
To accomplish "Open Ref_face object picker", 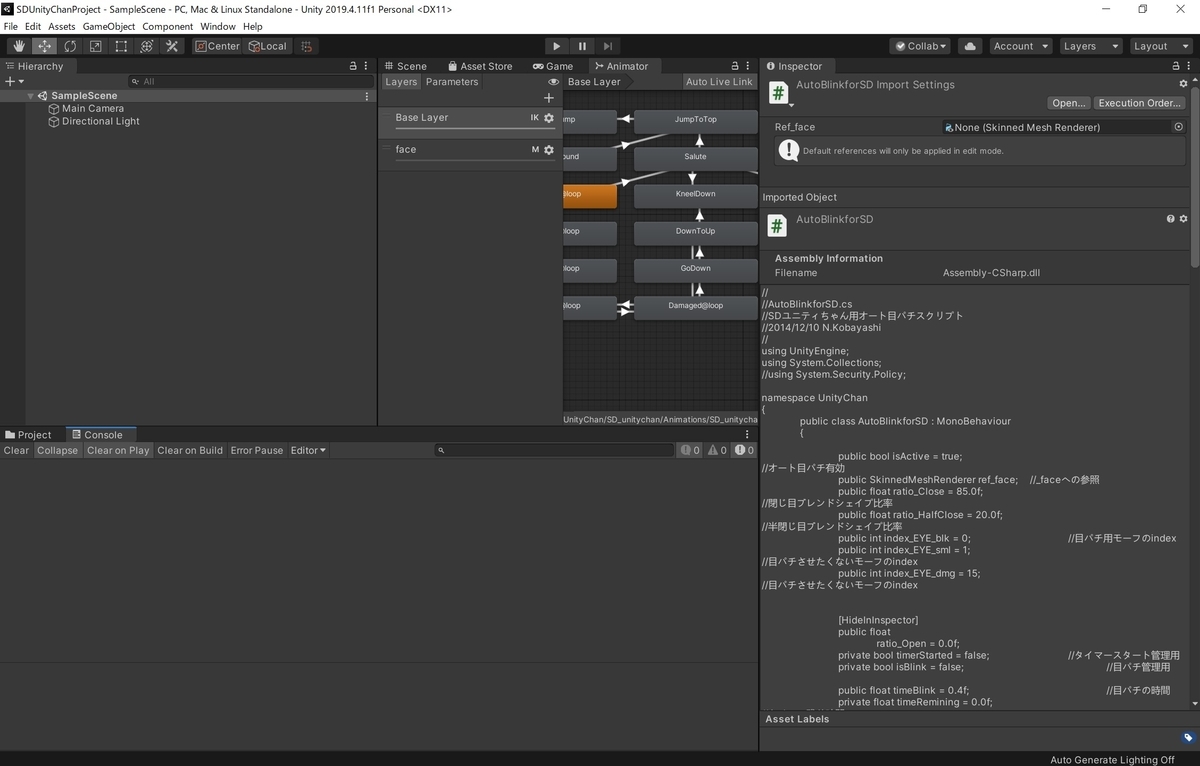I will point(1178,127).
